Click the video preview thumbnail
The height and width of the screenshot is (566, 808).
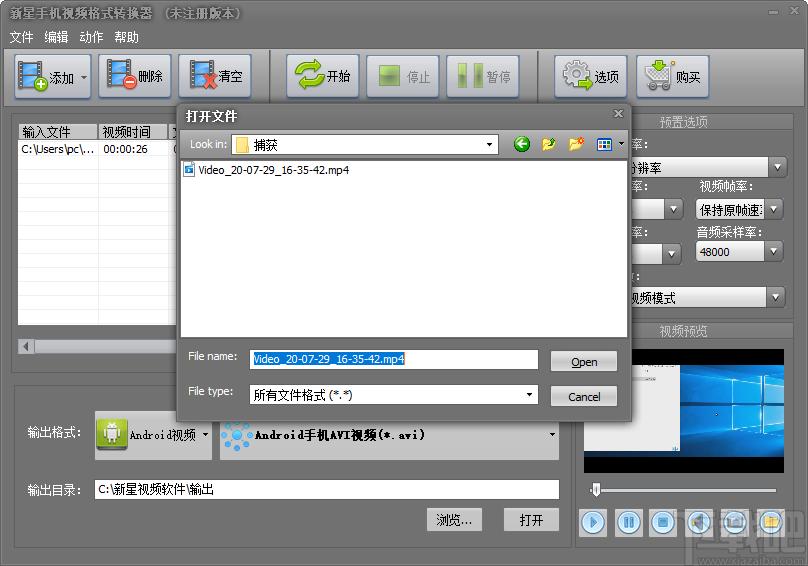coord(684,411)
